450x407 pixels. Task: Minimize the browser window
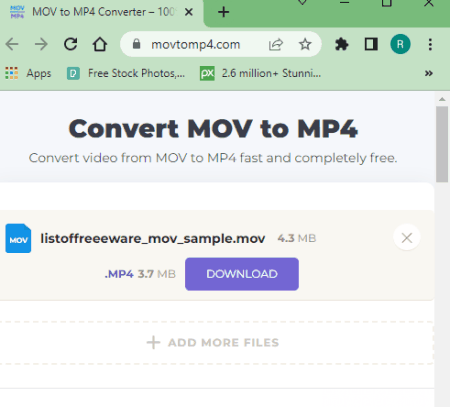pyautogui.click(x=344, y=3)
